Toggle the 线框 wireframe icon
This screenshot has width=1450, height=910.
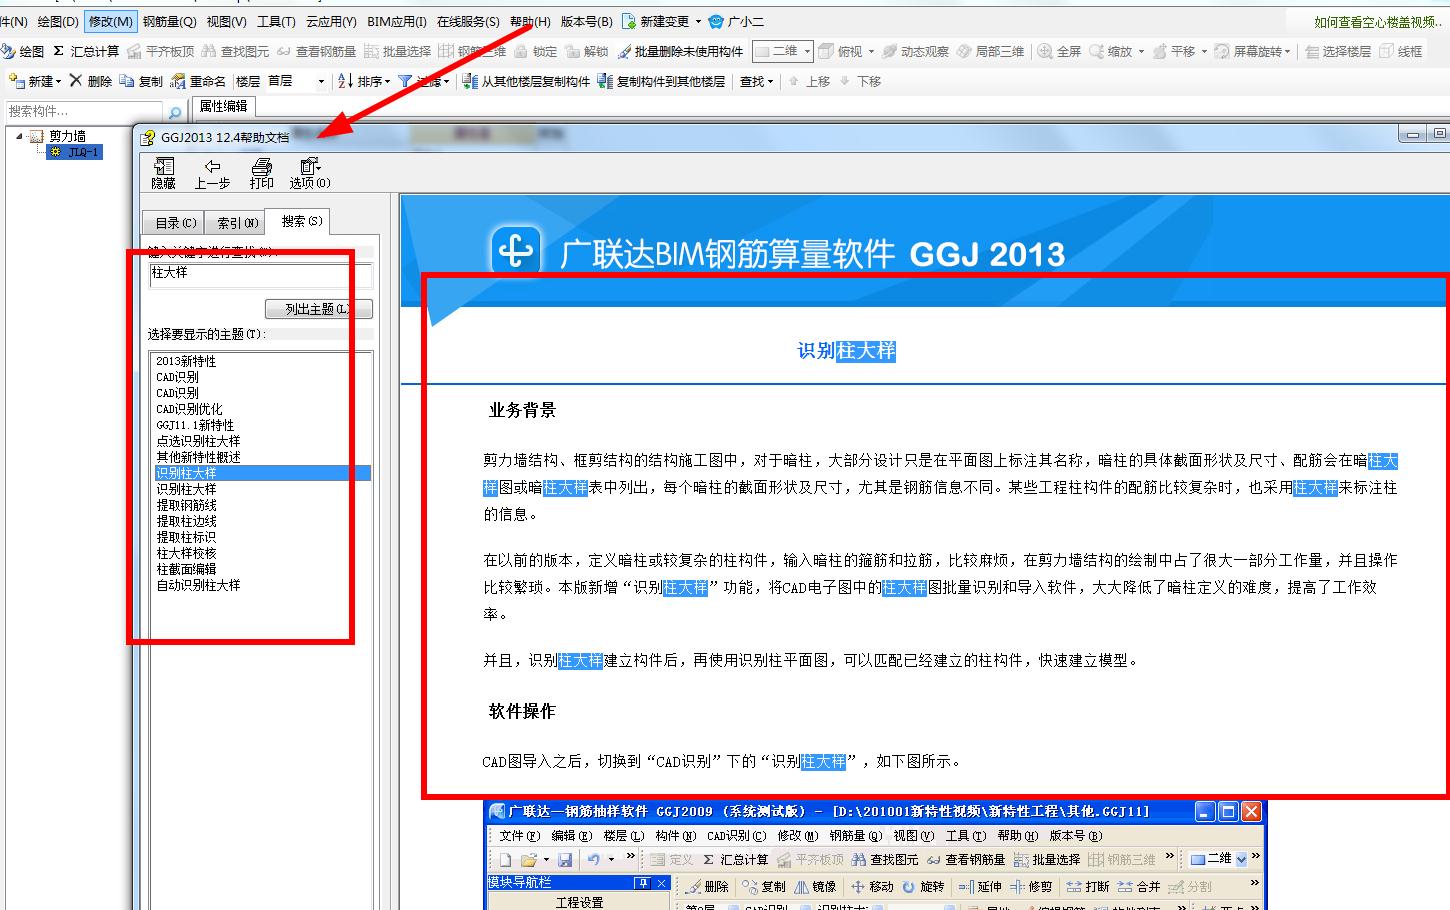1400,51
